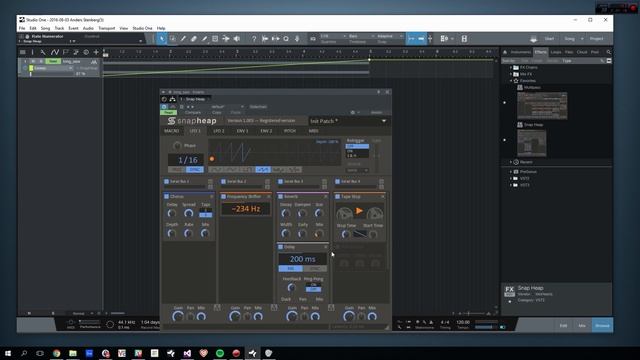The height and width of the screenshot is (360, 640).
Task: Click the Loop icon in the toolbar
Action: (x=286, y=39)
